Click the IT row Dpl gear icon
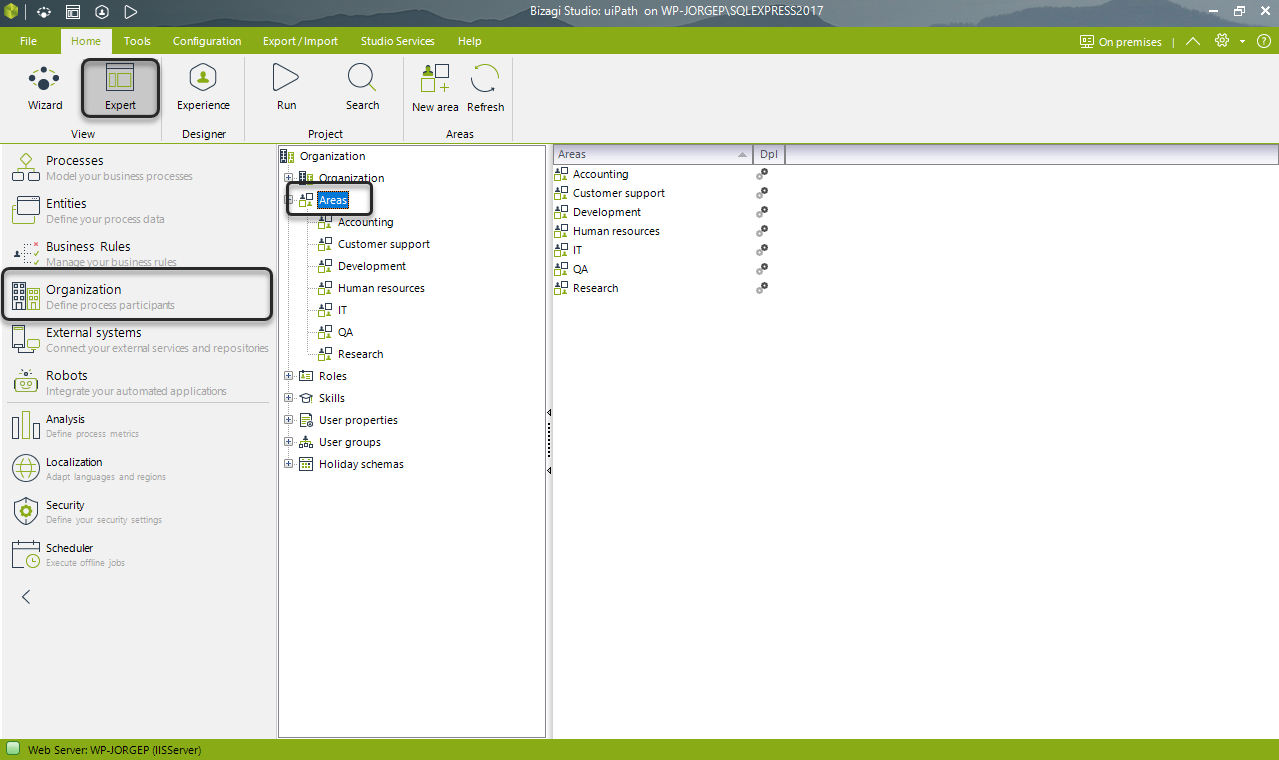The width and height of the screenshot is (1279, 760). click(x=762, y=250)
